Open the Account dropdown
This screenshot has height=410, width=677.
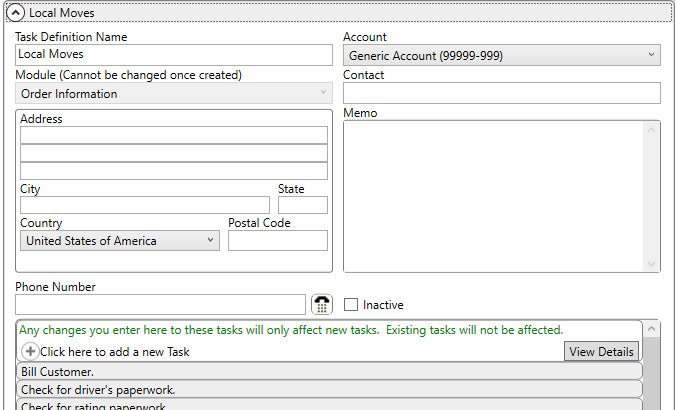point(501,55)
